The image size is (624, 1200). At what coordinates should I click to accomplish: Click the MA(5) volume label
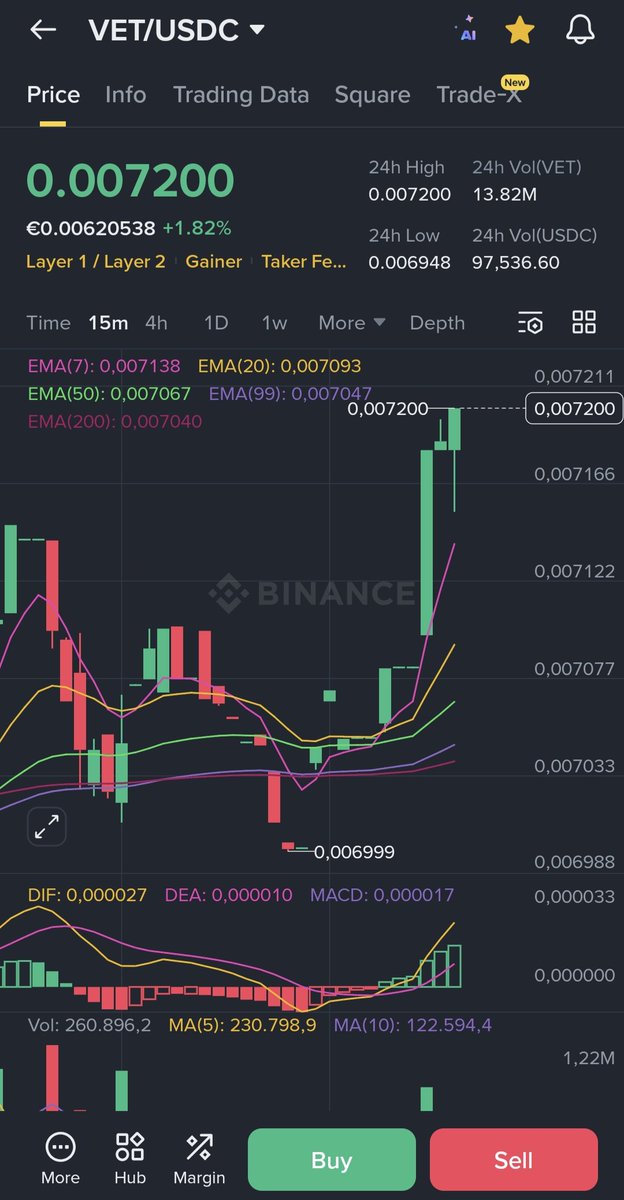[x=242, y=1026]
